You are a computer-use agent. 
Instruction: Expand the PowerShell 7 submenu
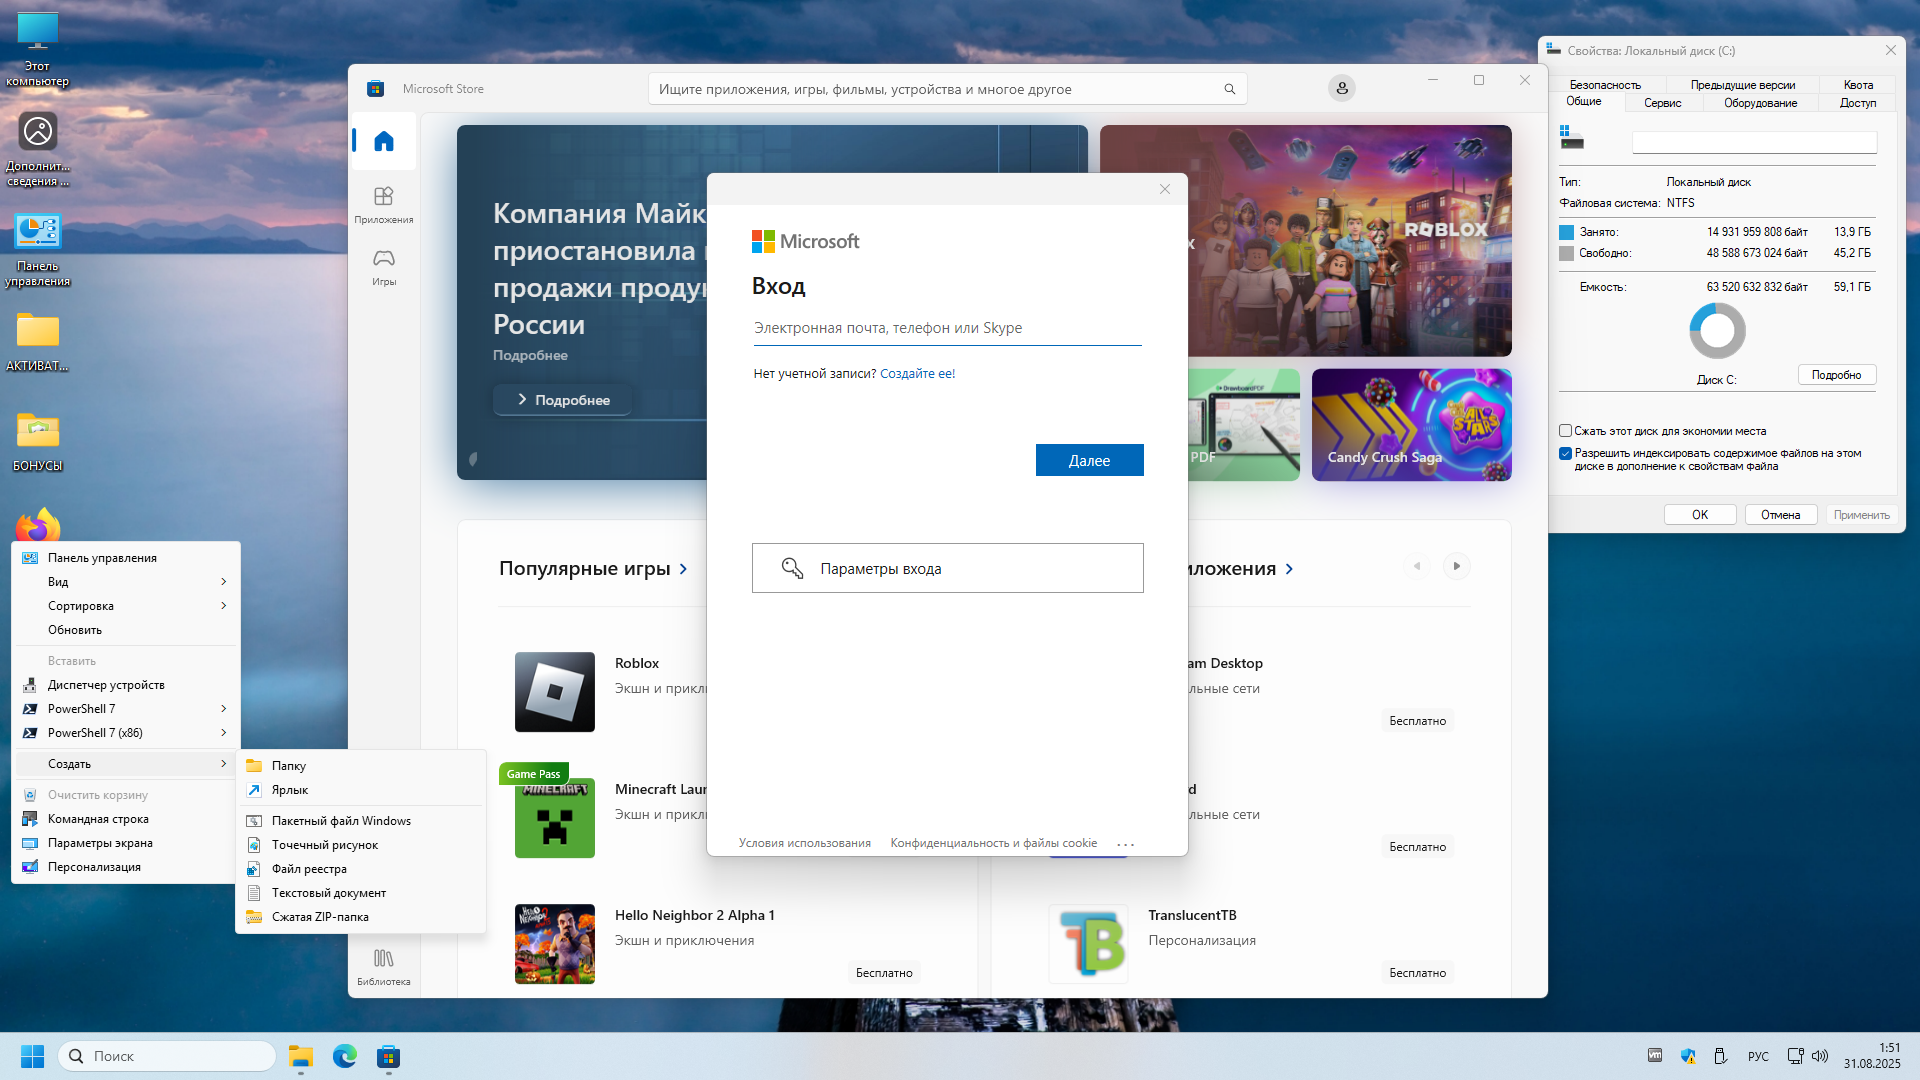[125, 709]
